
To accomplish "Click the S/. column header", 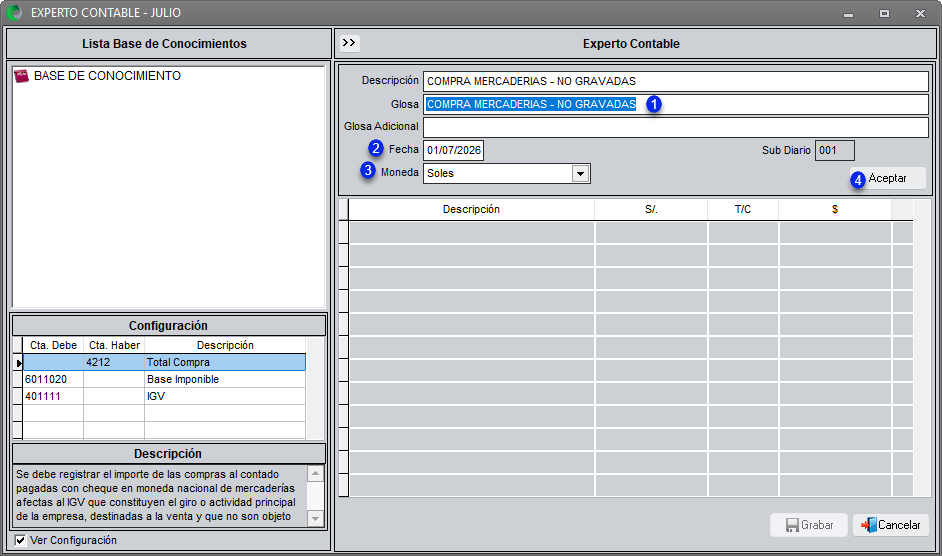I will (x=651, y=209).
